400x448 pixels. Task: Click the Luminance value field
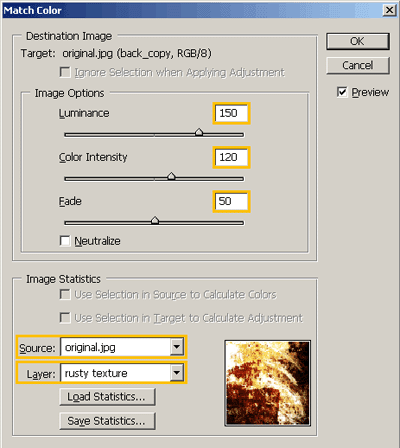click(232, 113)
